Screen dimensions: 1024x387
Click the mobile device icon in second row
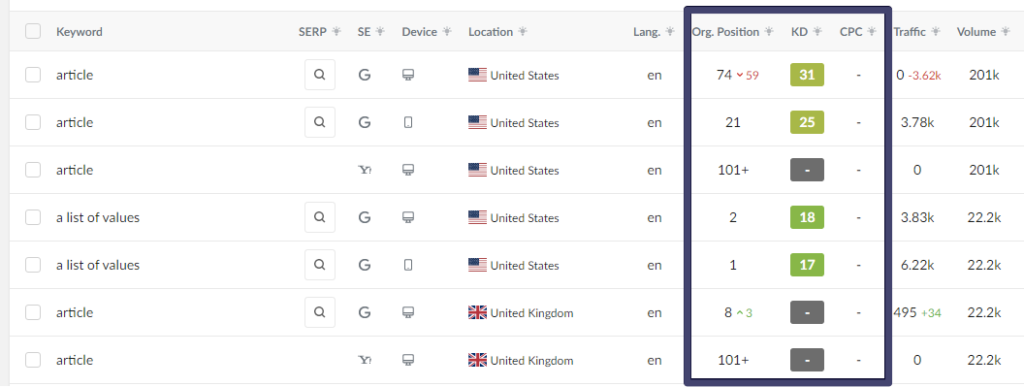click(408, 123)
